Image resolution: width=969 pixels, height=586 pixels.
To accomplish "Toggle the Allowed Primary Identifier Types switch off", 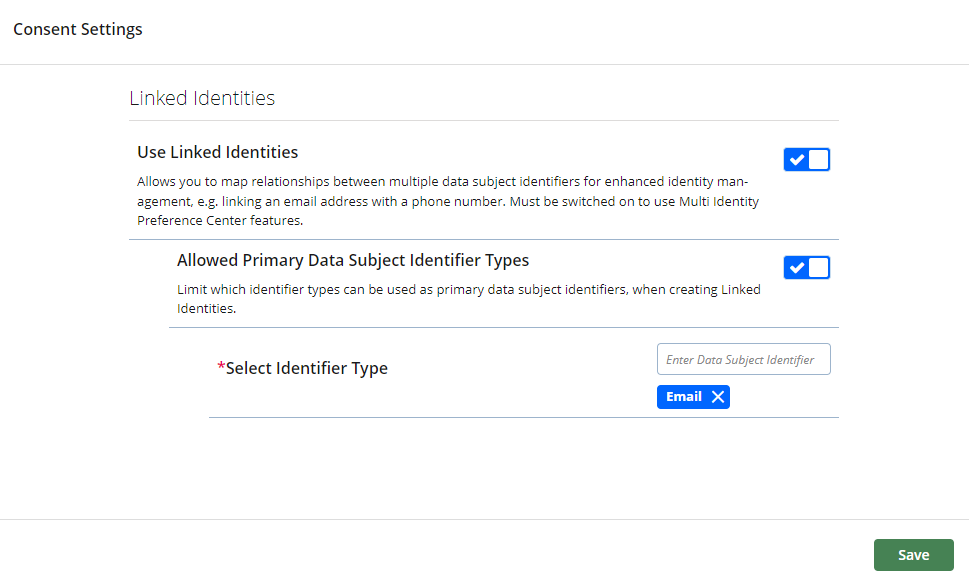I will pyautogui.click(x=807, y=267).
